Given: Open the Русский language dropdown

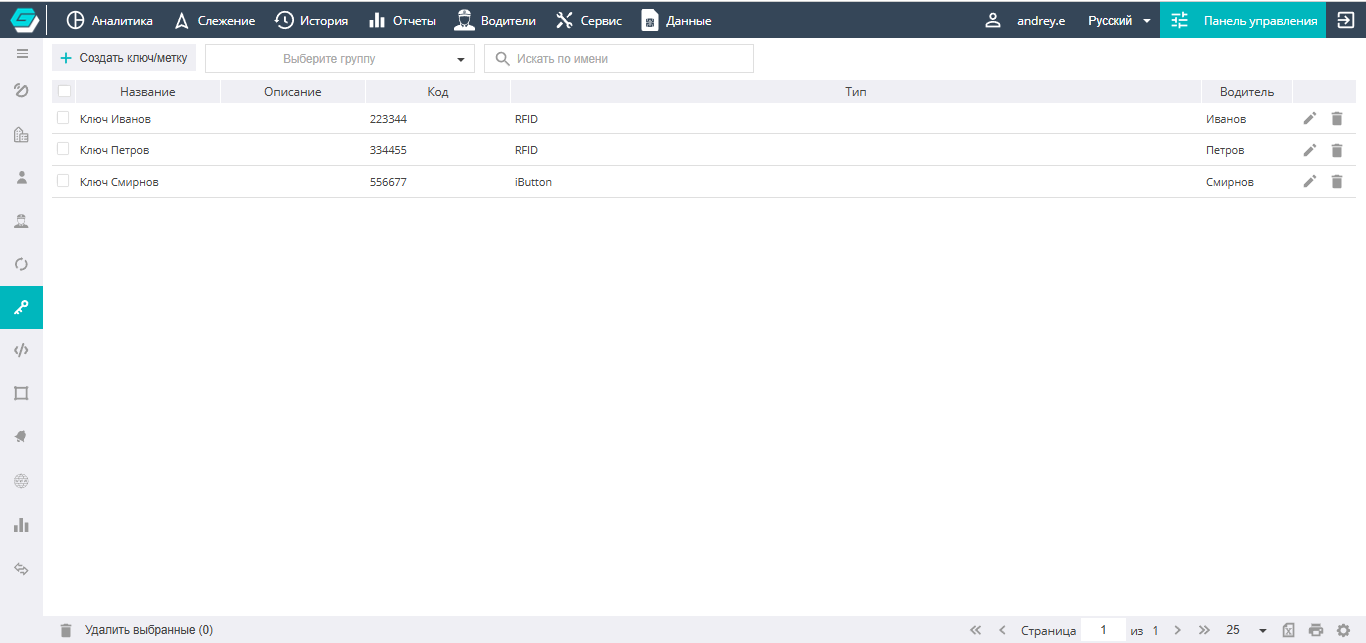Looking at the screenshot, I should pos(1118,20).
